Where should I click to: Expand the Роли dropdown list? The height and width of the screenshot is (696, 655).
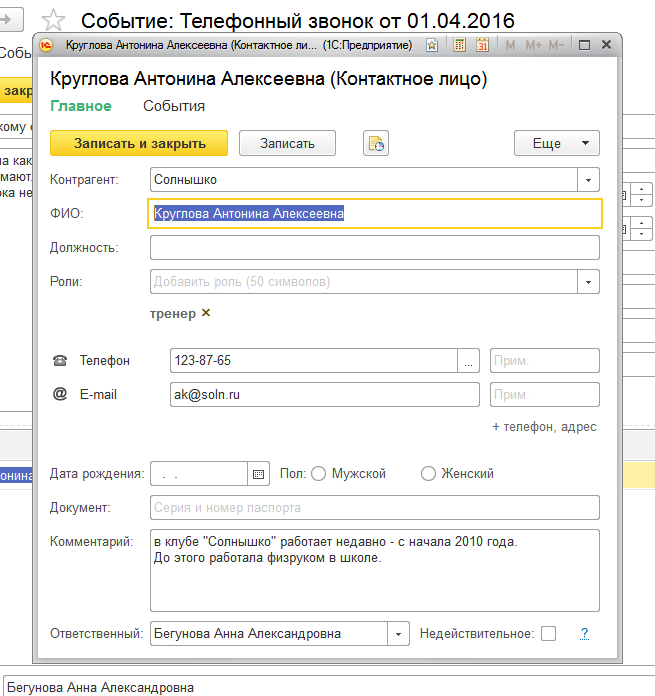tap(589, 282)
